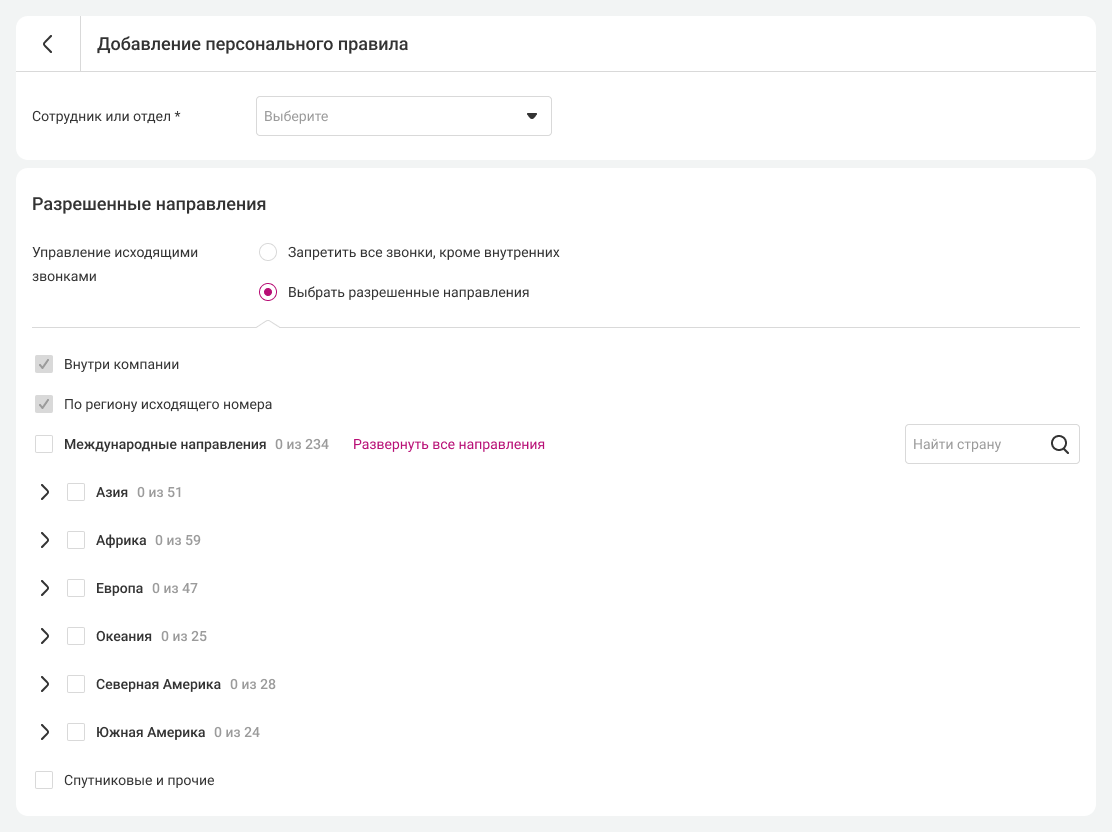Expand the Африка region list

[x=44, y=540]
